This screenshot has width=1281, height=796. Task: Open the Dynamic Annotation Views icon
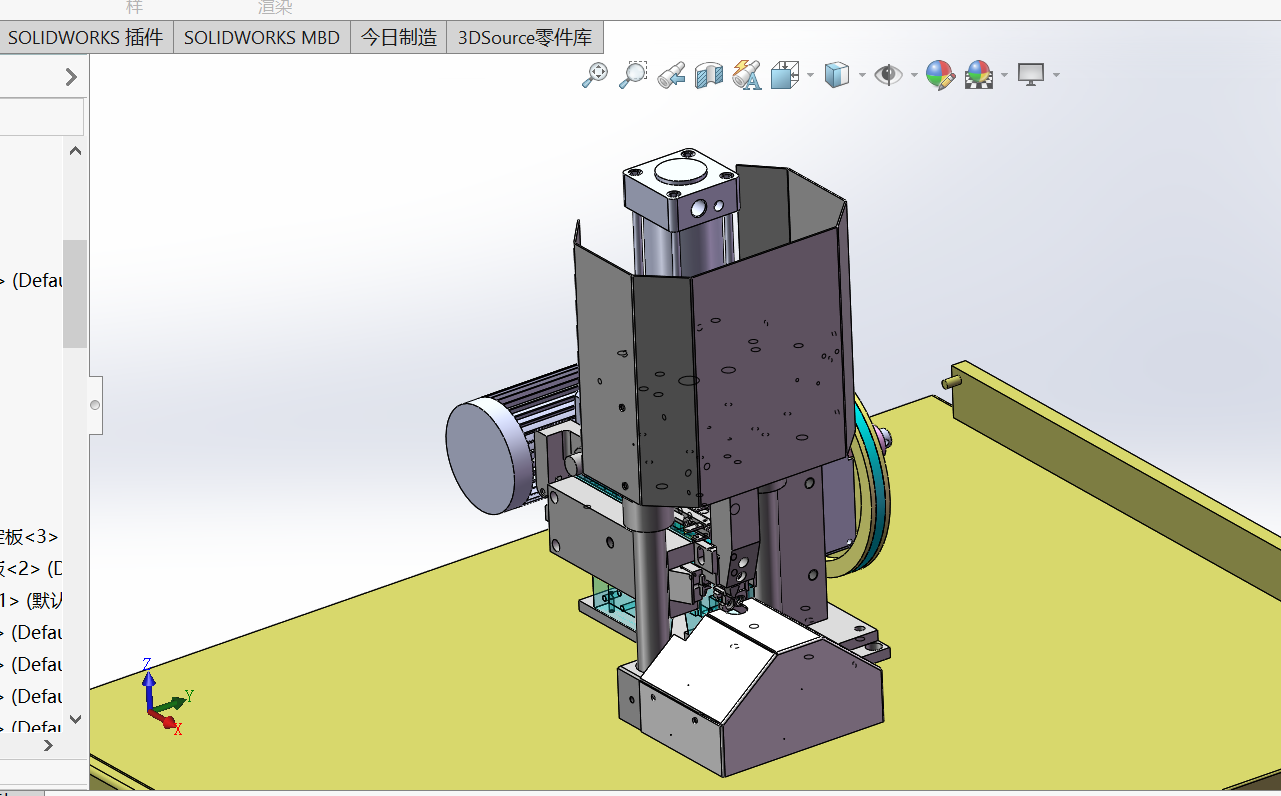click(747, 75)
